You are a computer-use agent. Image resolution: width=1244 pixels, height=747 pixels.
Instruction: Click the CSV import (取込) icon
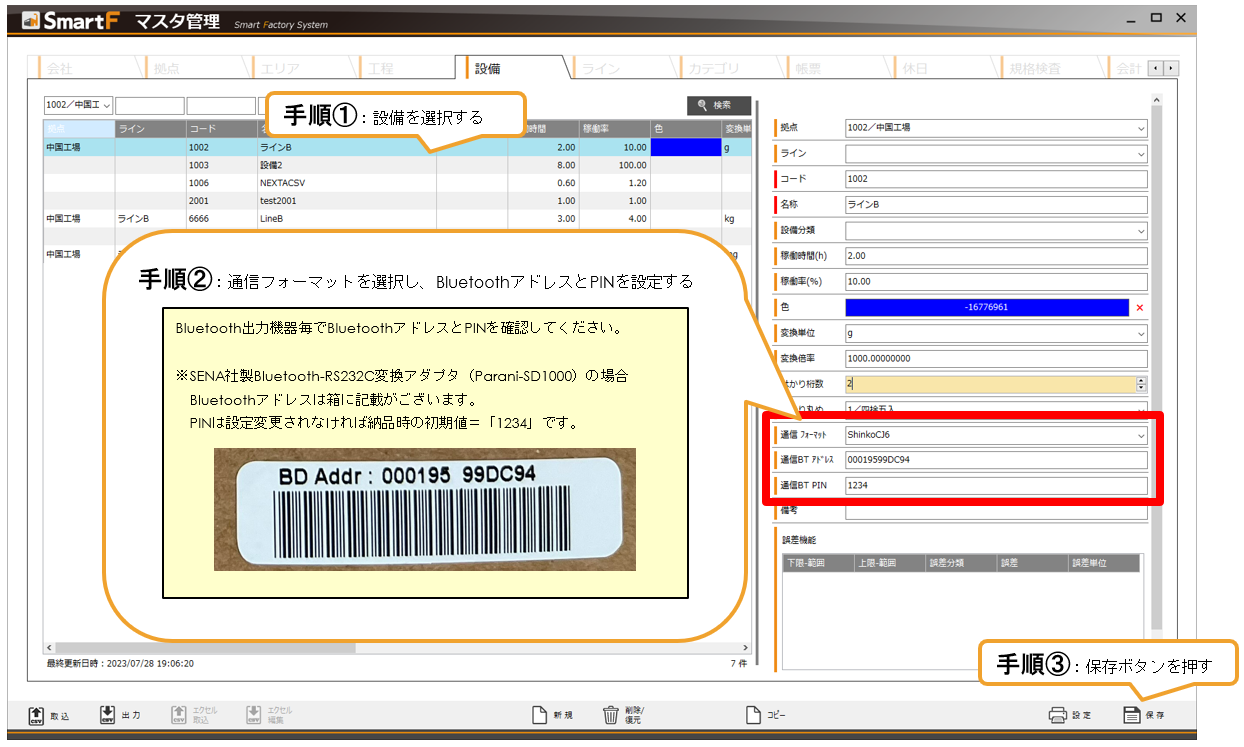coord(37,714)
